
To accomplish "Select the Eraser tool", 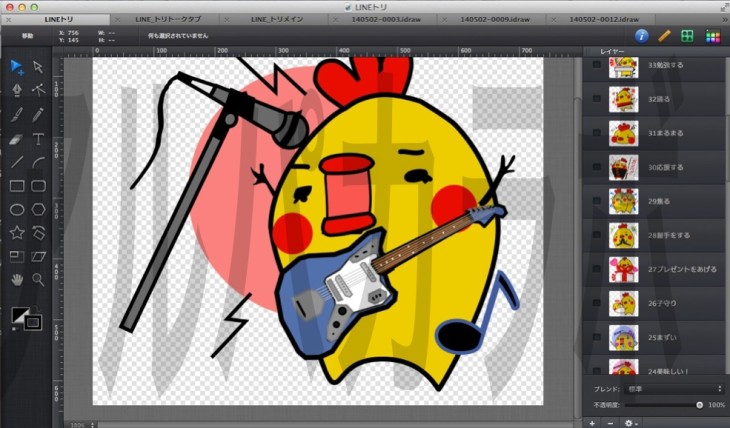I will tap(17, 139).
